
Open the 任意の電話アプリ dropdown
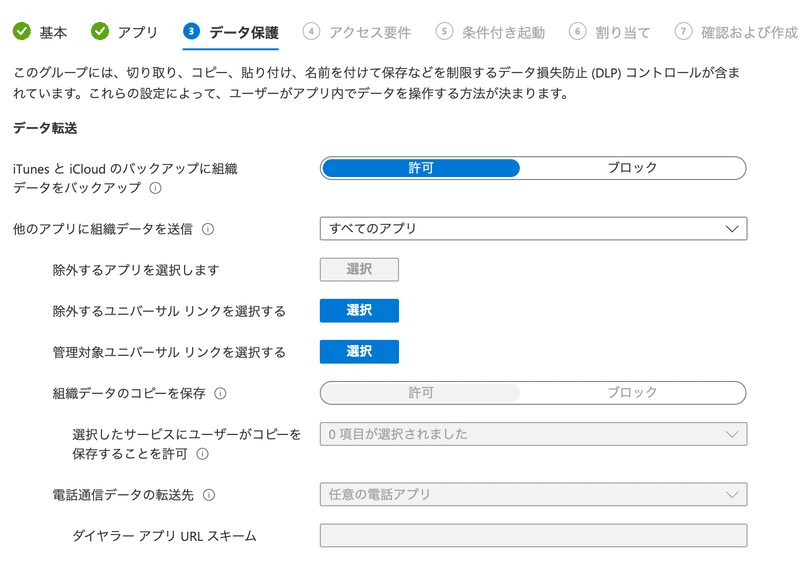(x=533, y=494)
